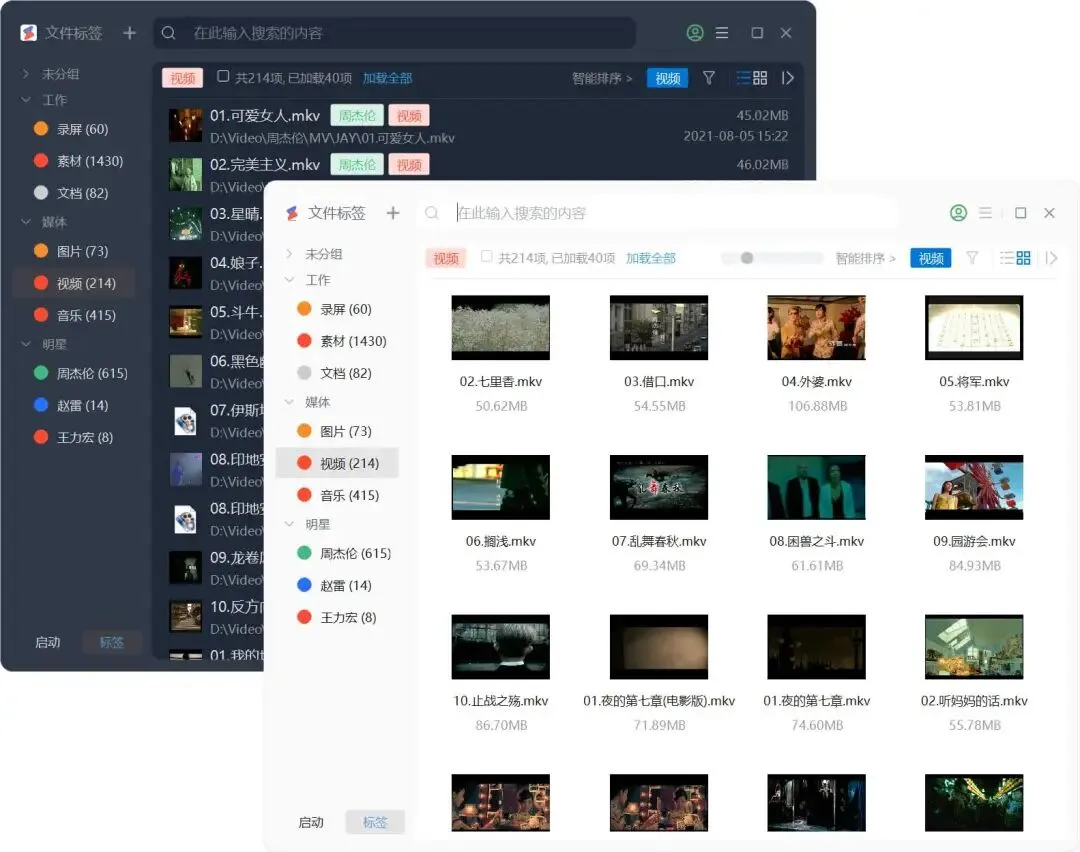Switch to grid view in the dark window

click(x=760, y=78)
